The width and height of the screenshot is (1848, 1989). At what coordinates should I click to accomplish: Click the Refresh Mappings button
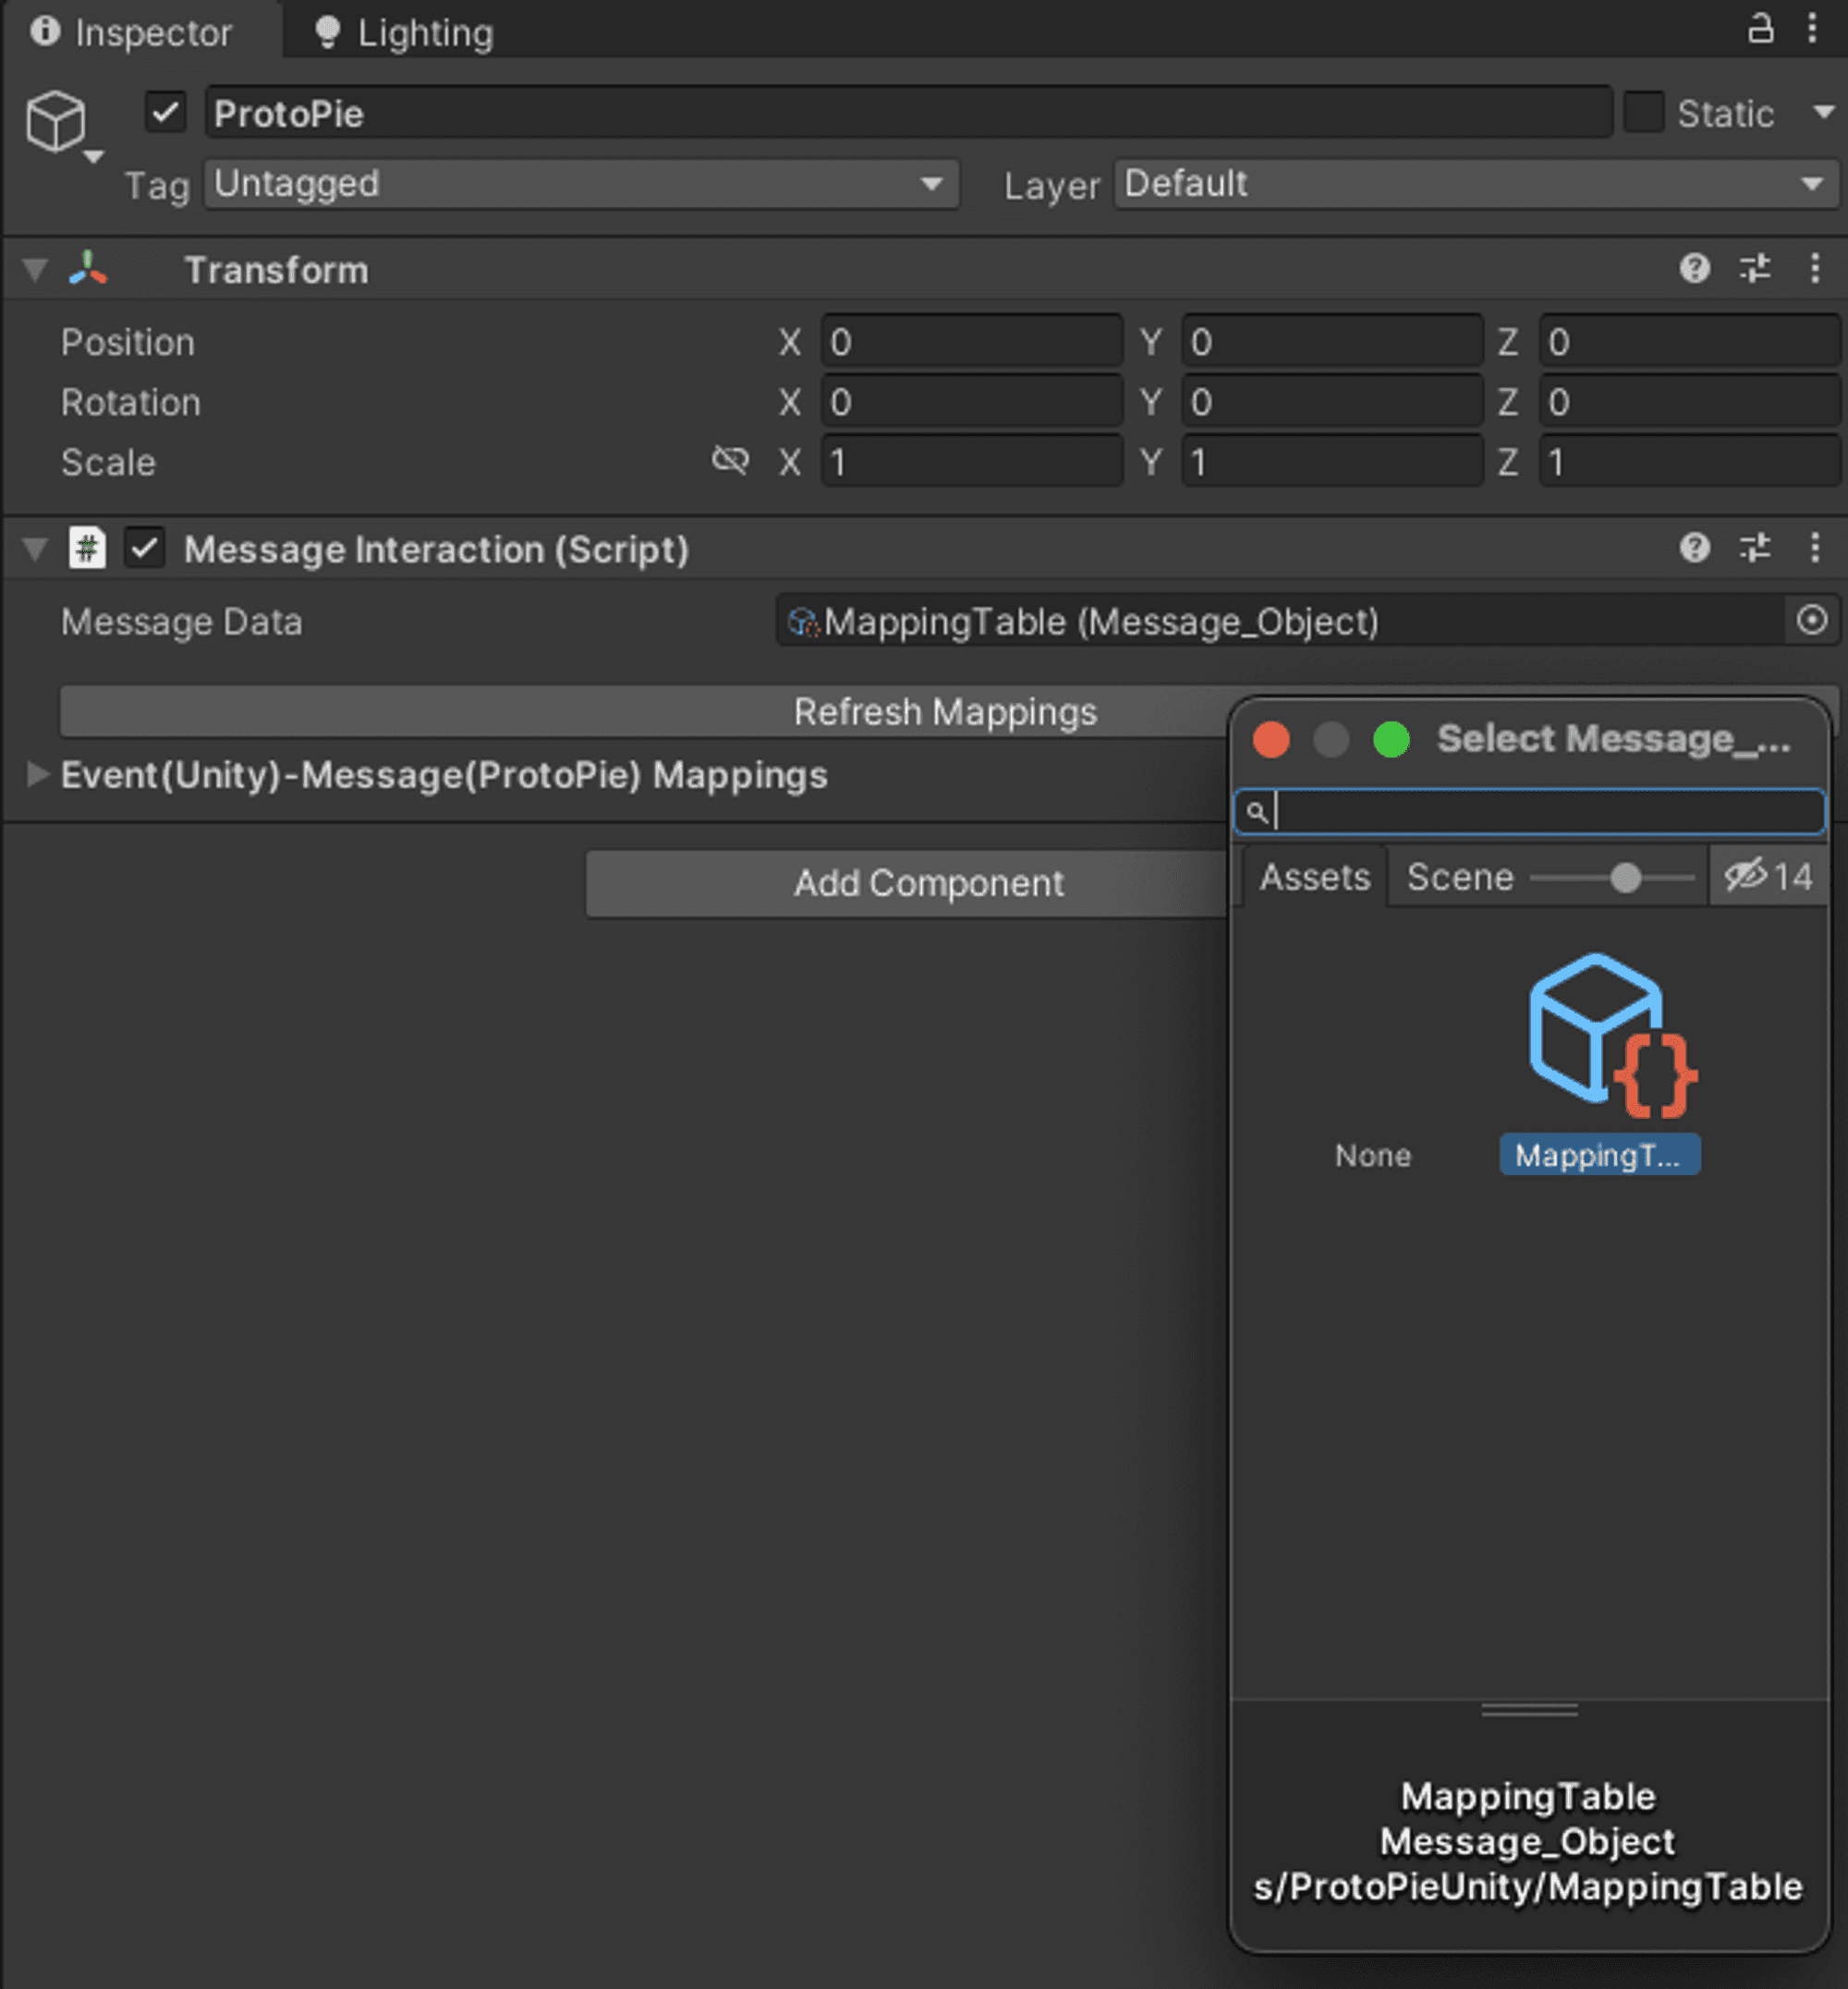pos(944,711)
